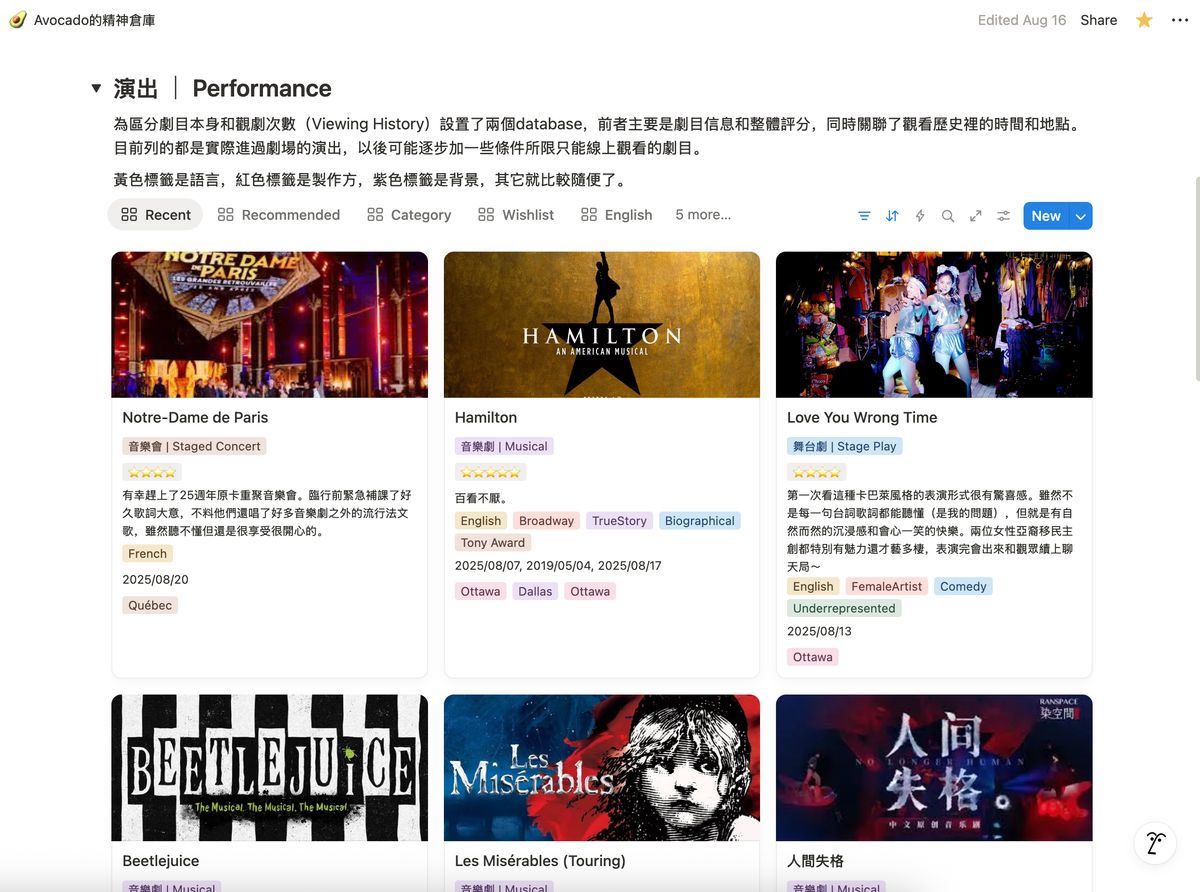This screenshot has width=1200, height=892.
Task: Open the Love You Wrong Time cover image
Action: point(934,325)
